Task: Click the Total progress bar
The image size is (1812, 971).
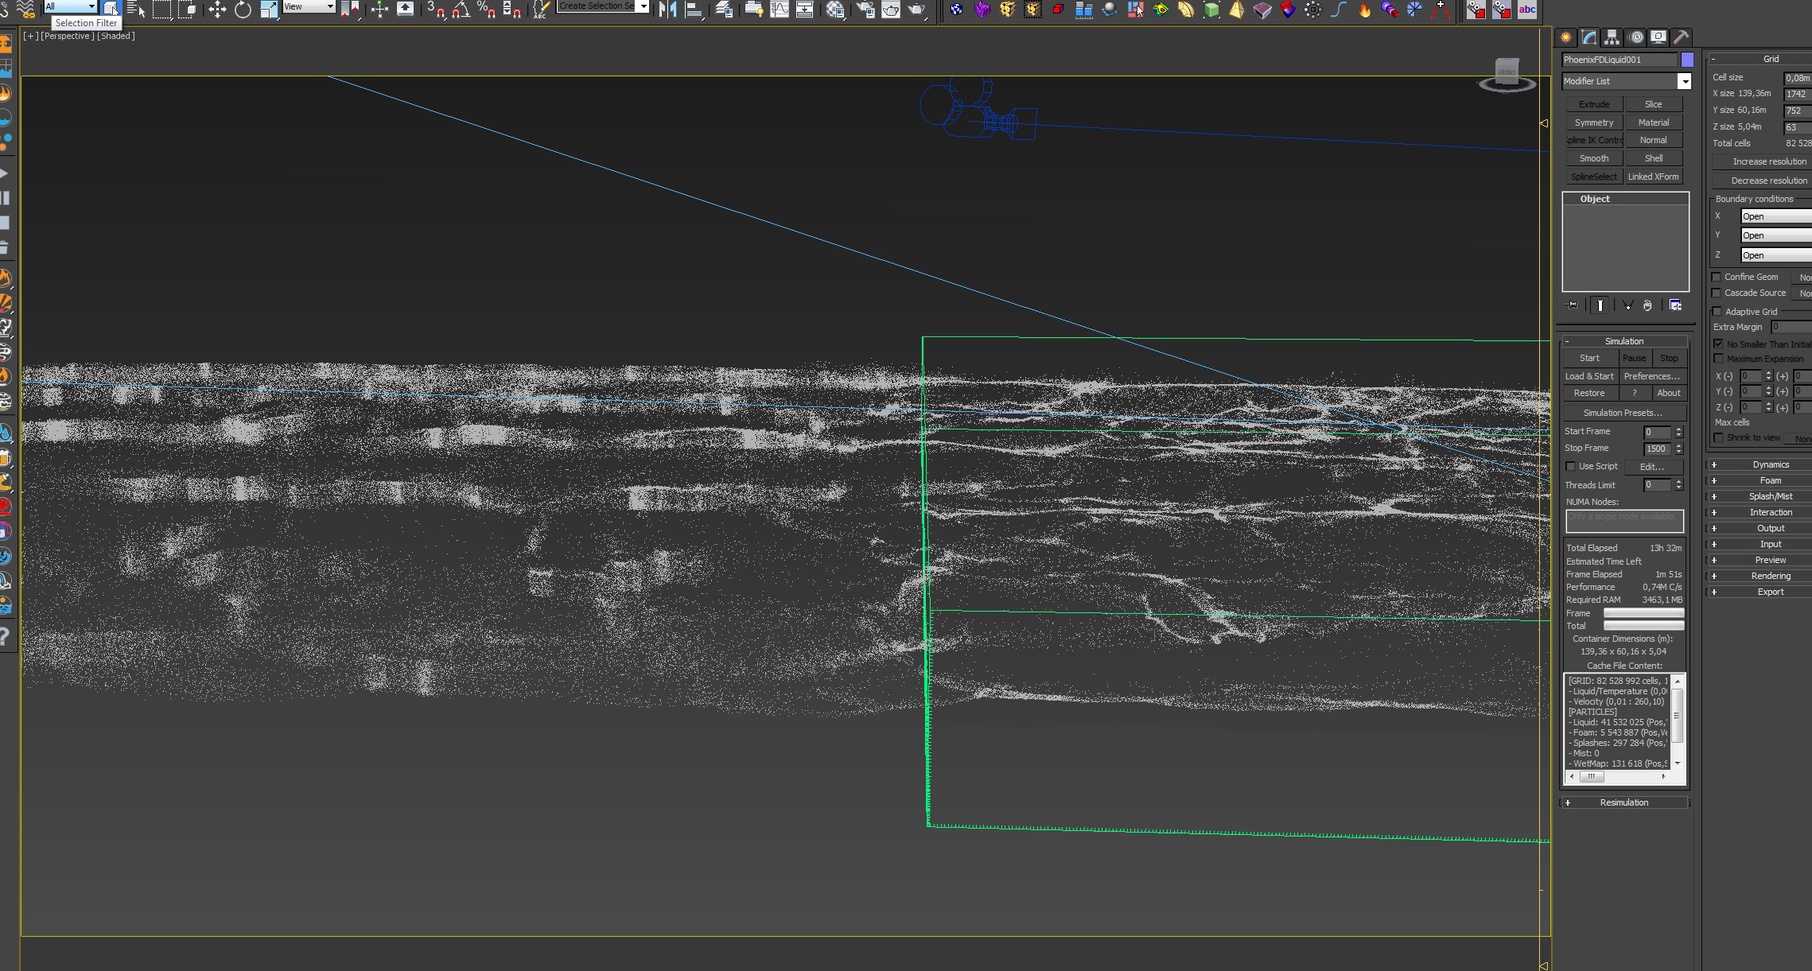Action: 1644,626
